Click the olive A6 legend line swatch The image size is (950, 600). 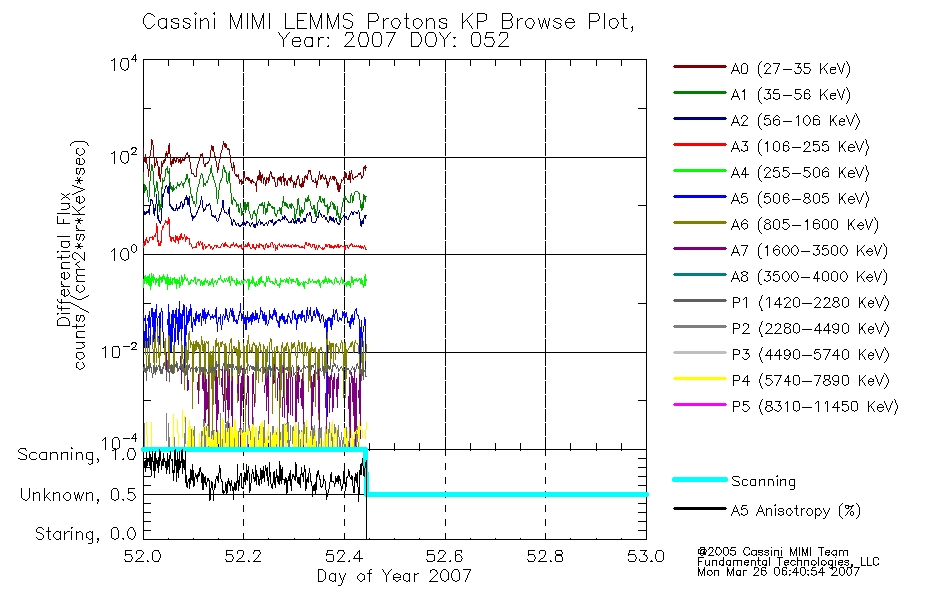click(699, 223)
